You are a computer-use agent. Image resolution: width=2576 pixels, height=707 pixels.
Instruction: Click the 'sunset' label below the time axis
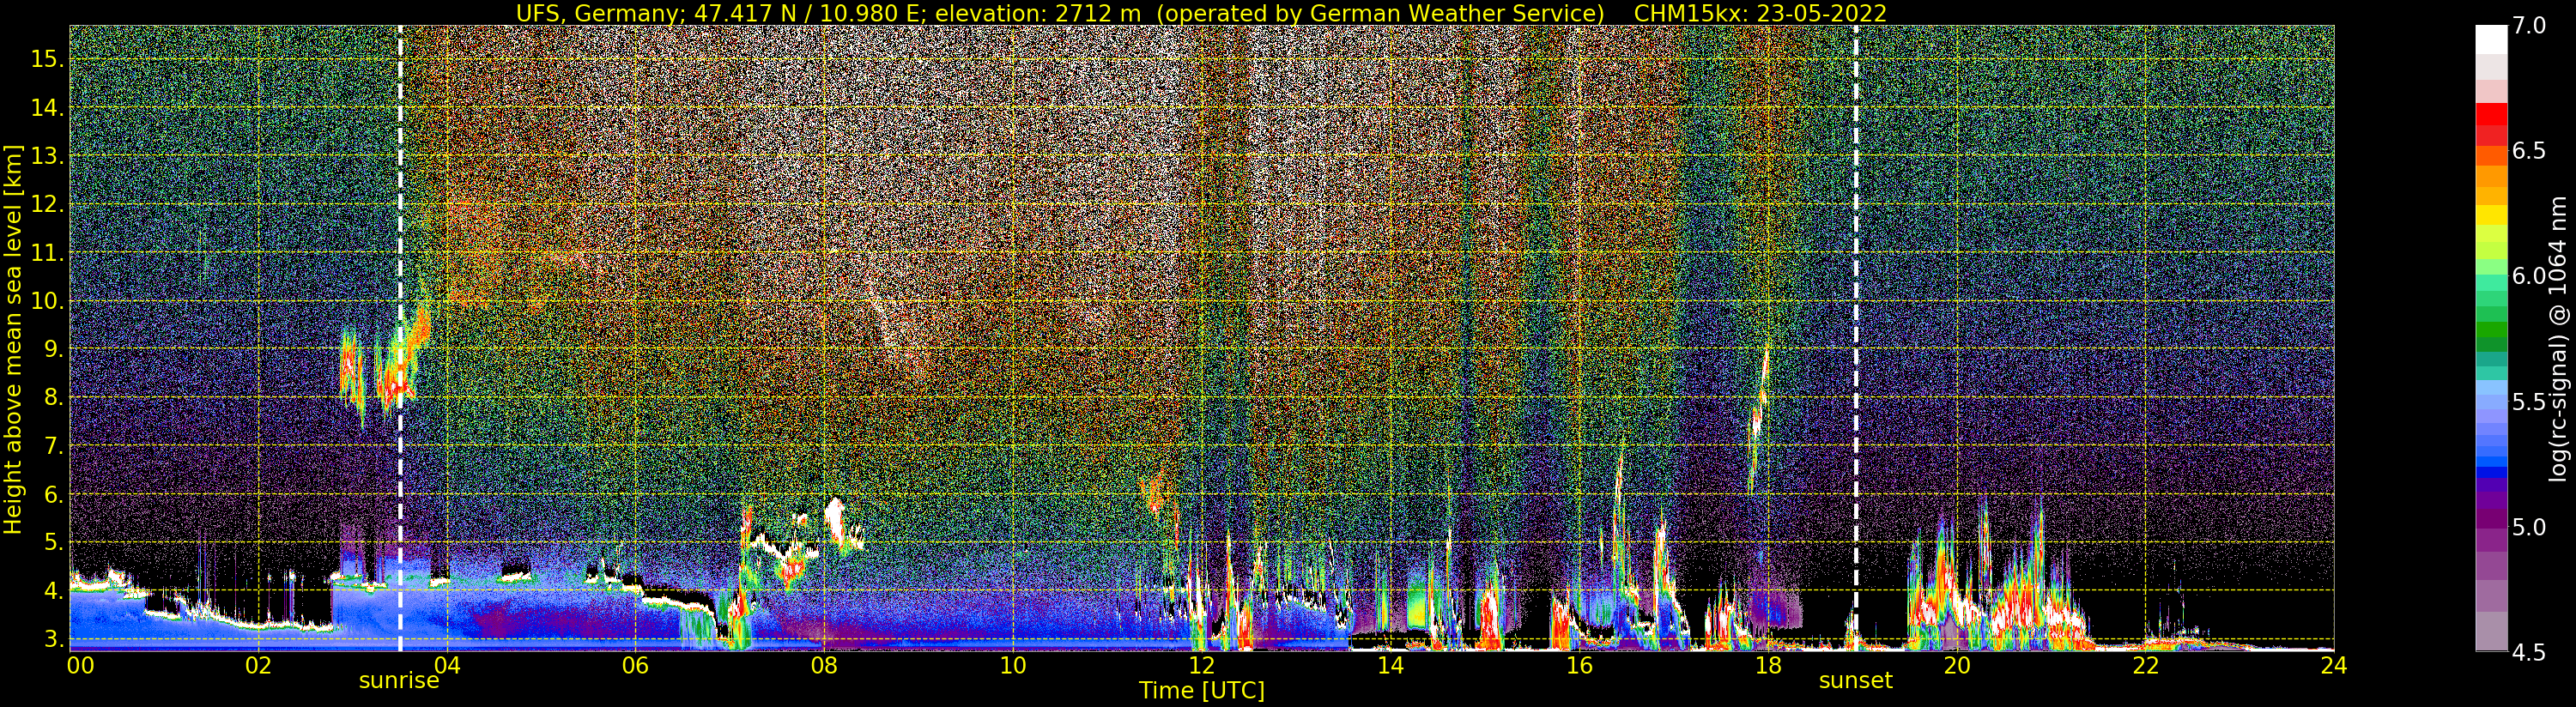[x=1856, y=681]
